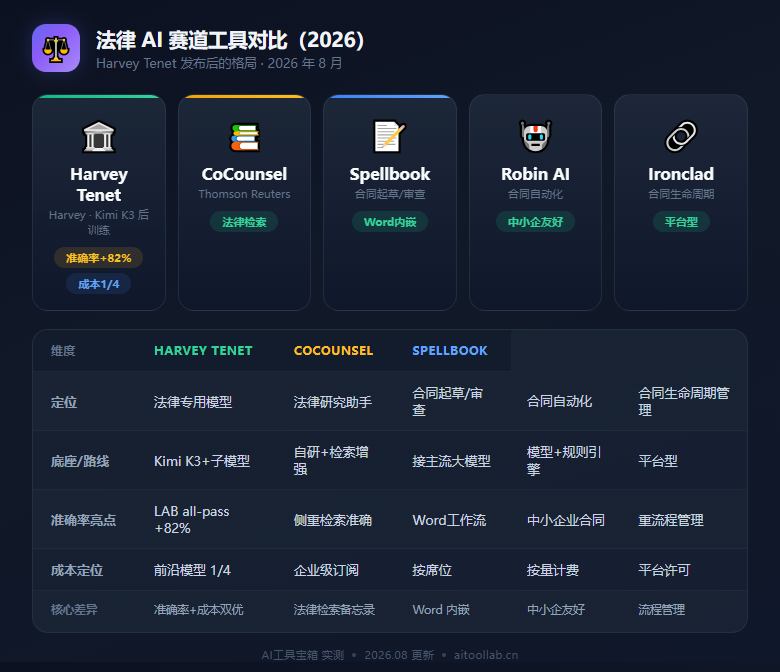
Task: Click the 平台许可 cell
Action: click(x=664, y=570)
